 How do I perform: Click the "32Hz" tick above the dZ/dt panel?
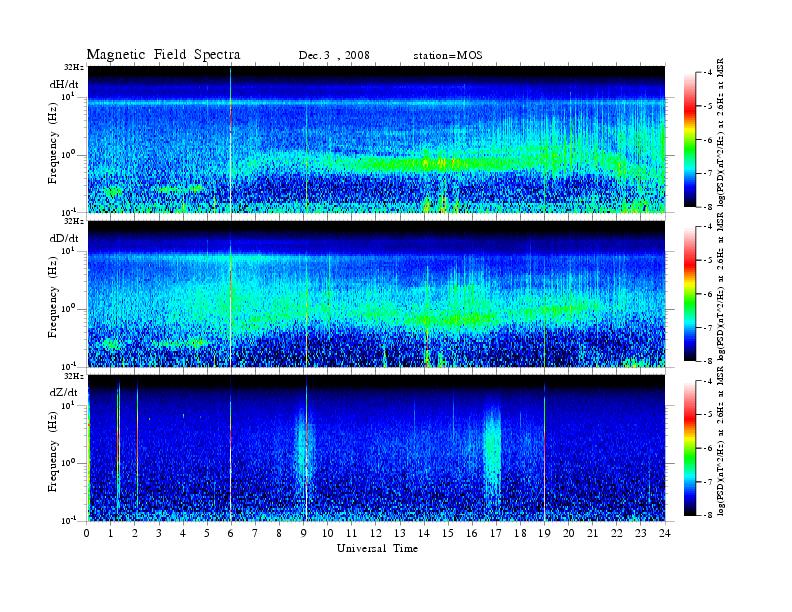75,376
